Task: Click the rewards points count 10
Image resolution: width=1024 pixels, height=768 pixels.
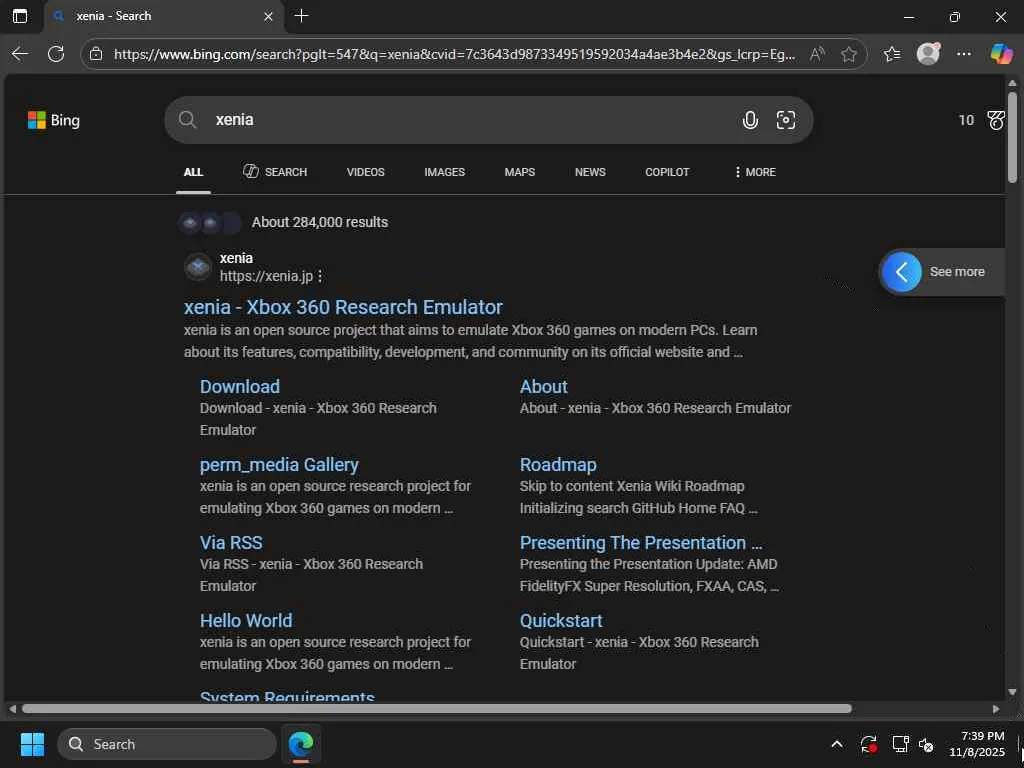Action: pyautogui.click(x=966, y=120)
